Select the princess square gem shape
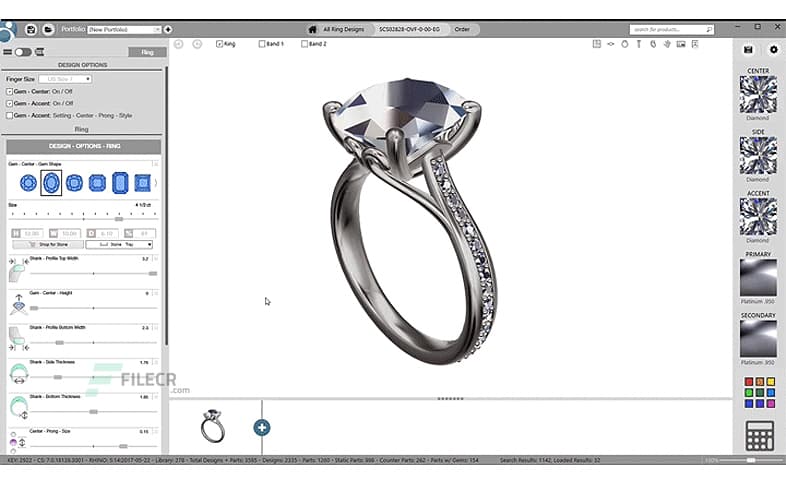The width and height of the screenshot is (786, 484). tap(142, 183)
